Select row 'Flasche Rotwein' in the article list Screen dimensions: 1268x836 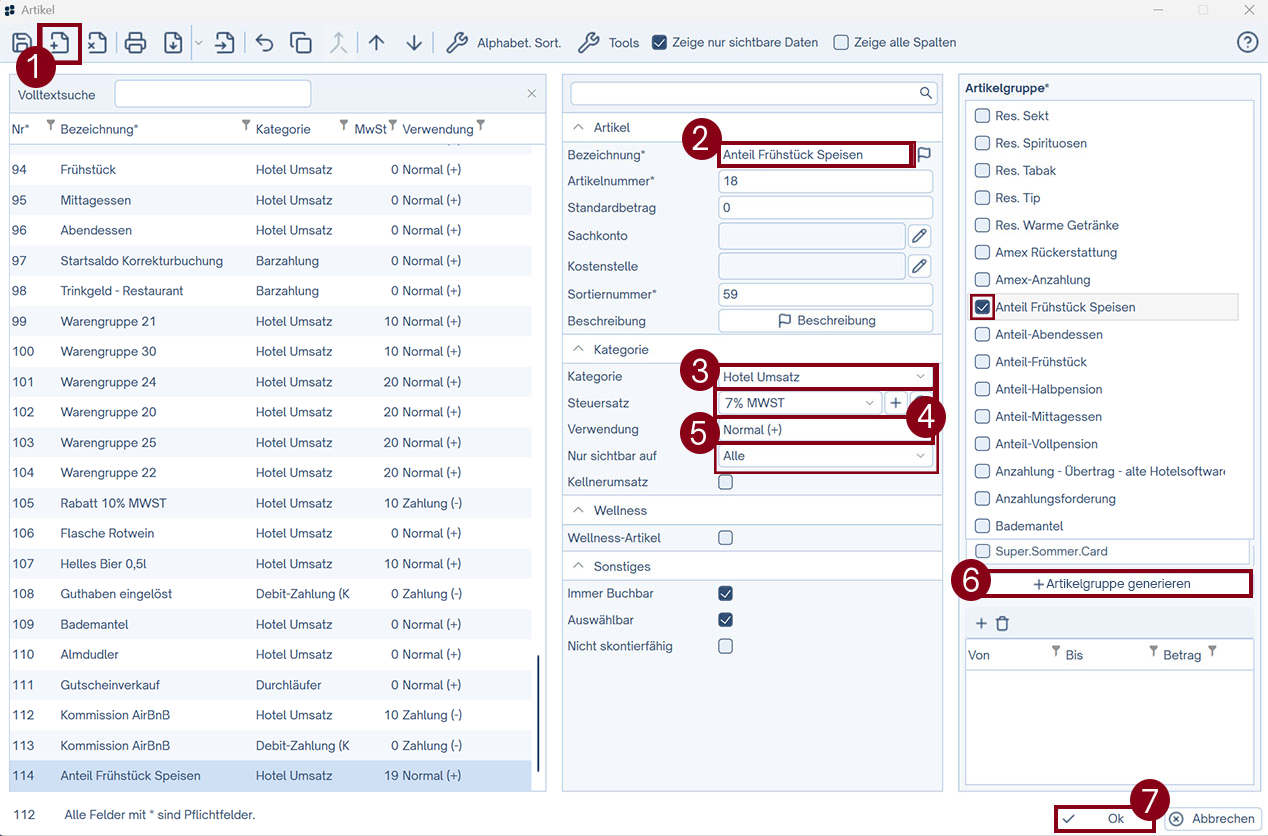[x=271, y=533]
